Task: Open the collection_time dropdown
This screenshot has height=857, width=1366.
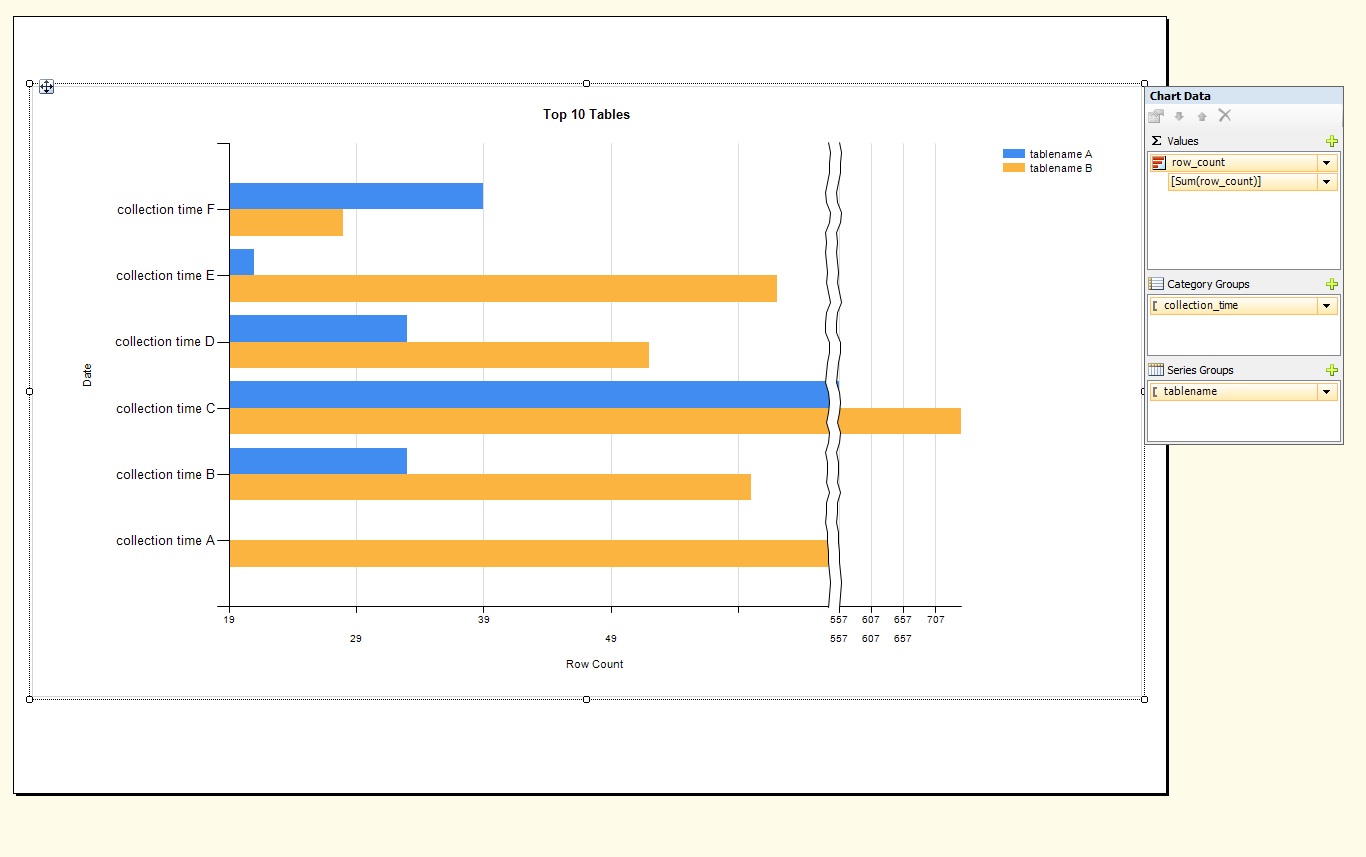Action: click(1327, 305)
